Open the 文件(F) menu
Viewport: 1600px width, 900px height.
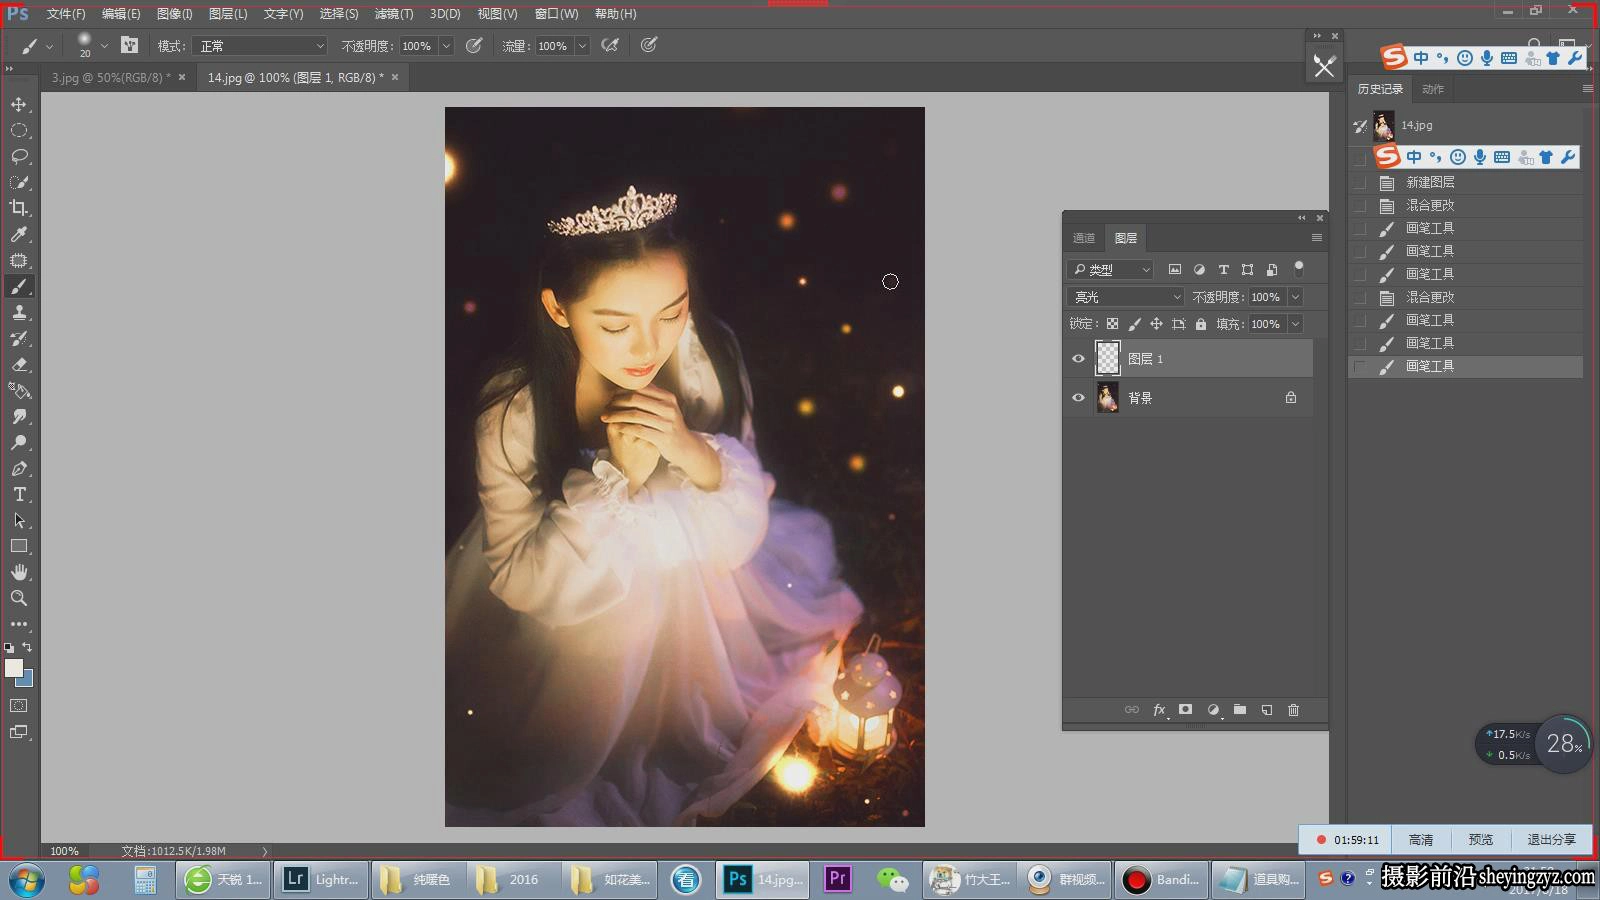click(65, 14)
